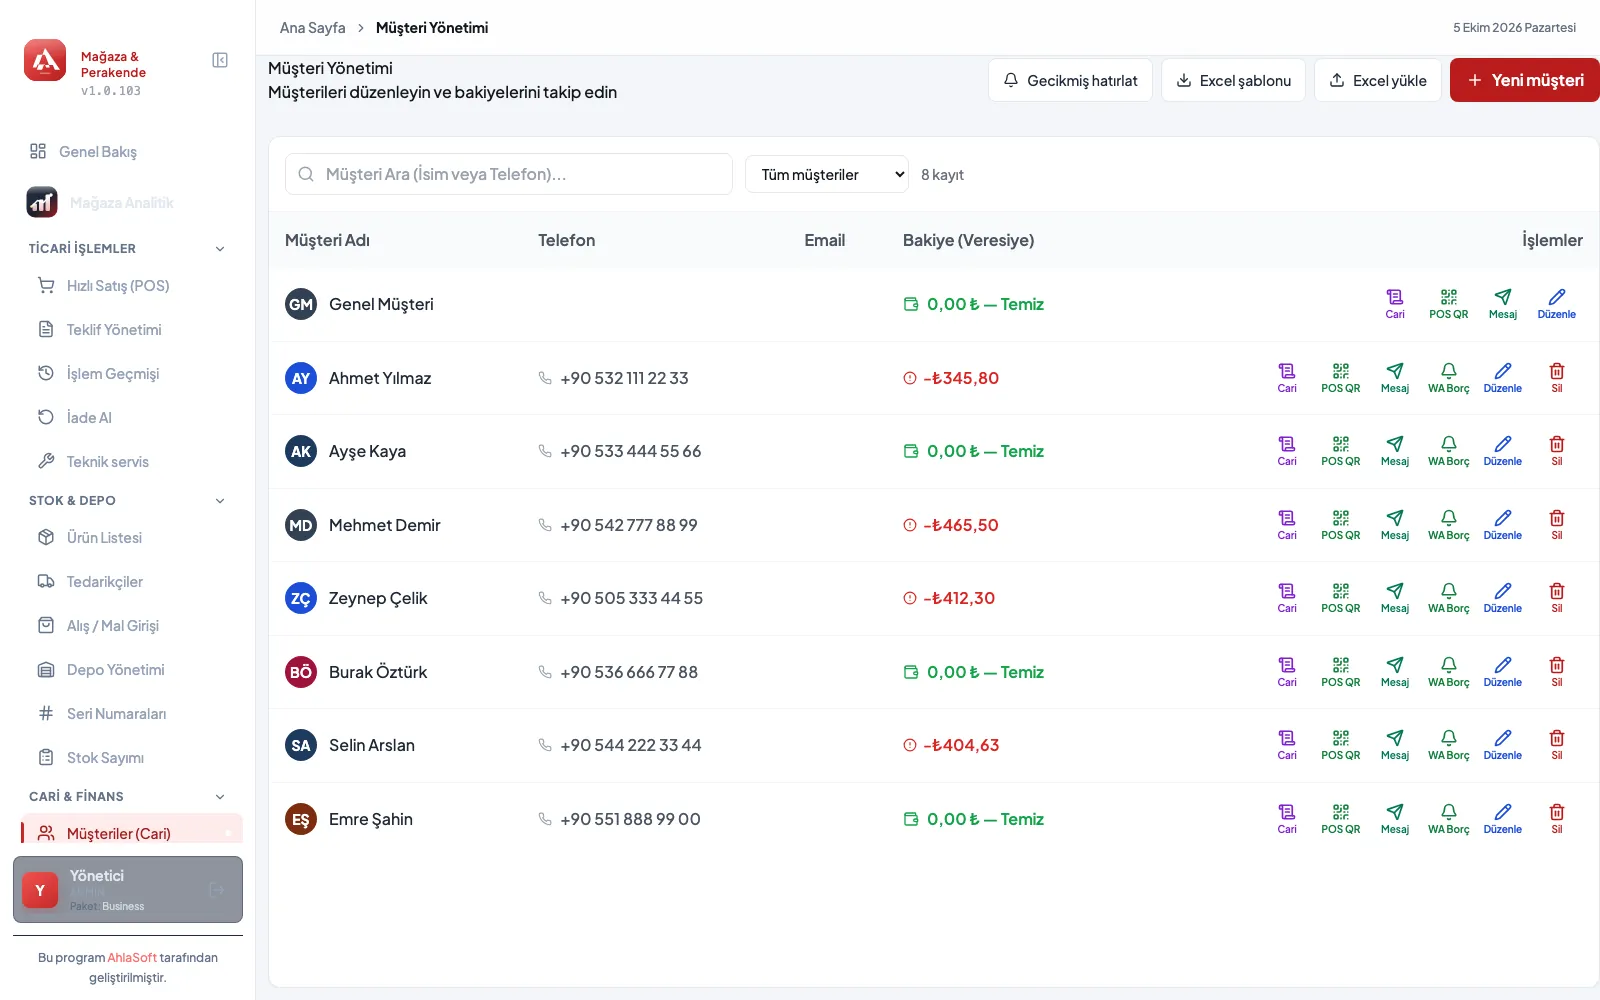The width and height of the screenshot is (1600, 1000).
Task: Send Mesaj to Ayşe Kaya
Action: (1395, 451)
